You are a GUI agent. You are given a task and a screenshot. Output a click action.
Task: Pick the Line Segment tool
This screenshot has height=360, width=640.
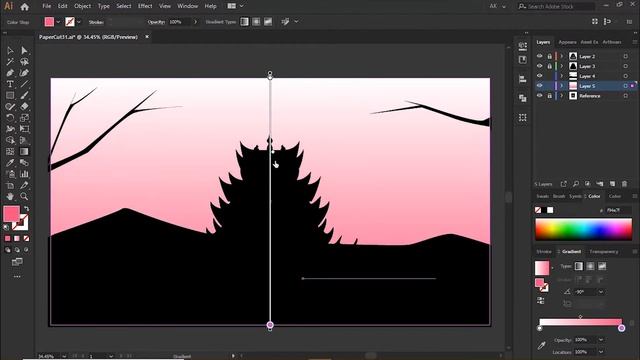(24, 84)
